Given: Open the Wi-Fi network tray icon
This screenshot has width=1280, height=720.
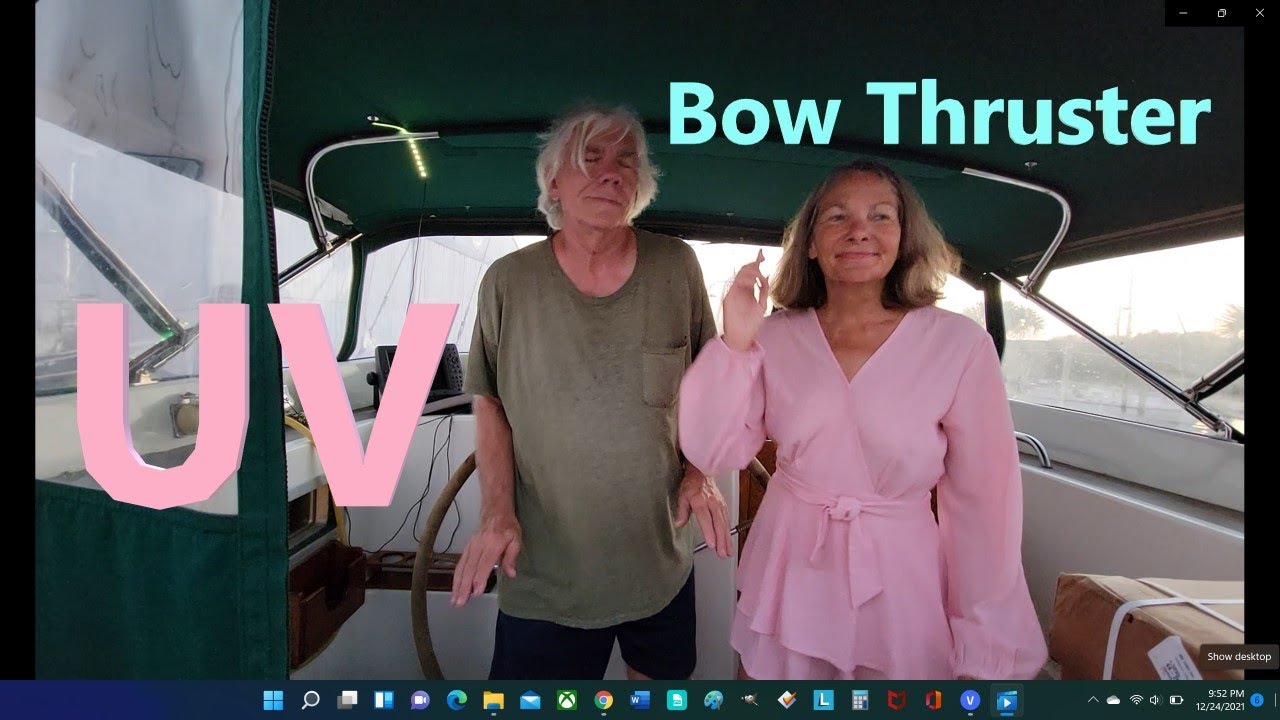Looking at the screenshot, I should (x=1136, y=700).
